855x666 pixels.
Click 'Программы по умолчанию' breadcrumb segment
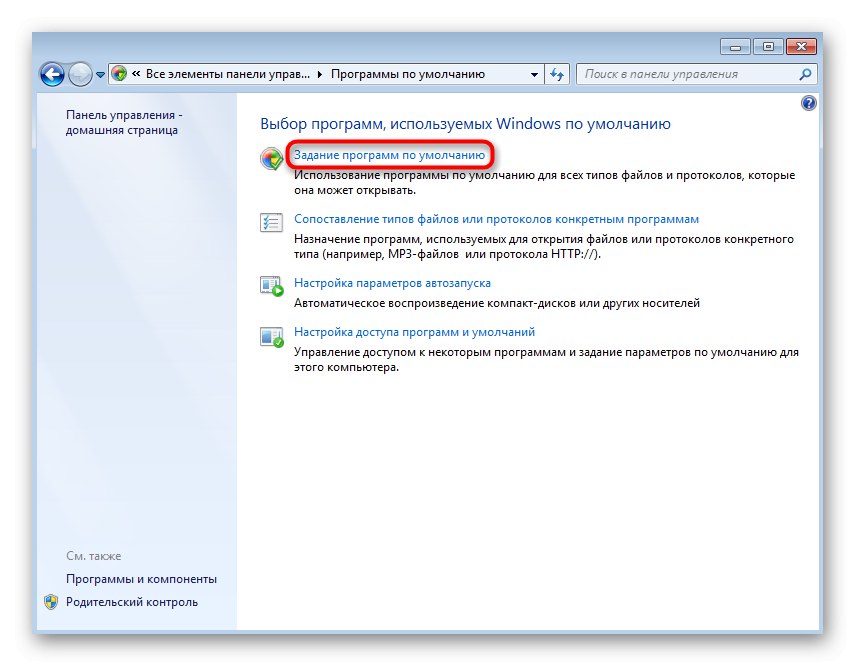408,74
